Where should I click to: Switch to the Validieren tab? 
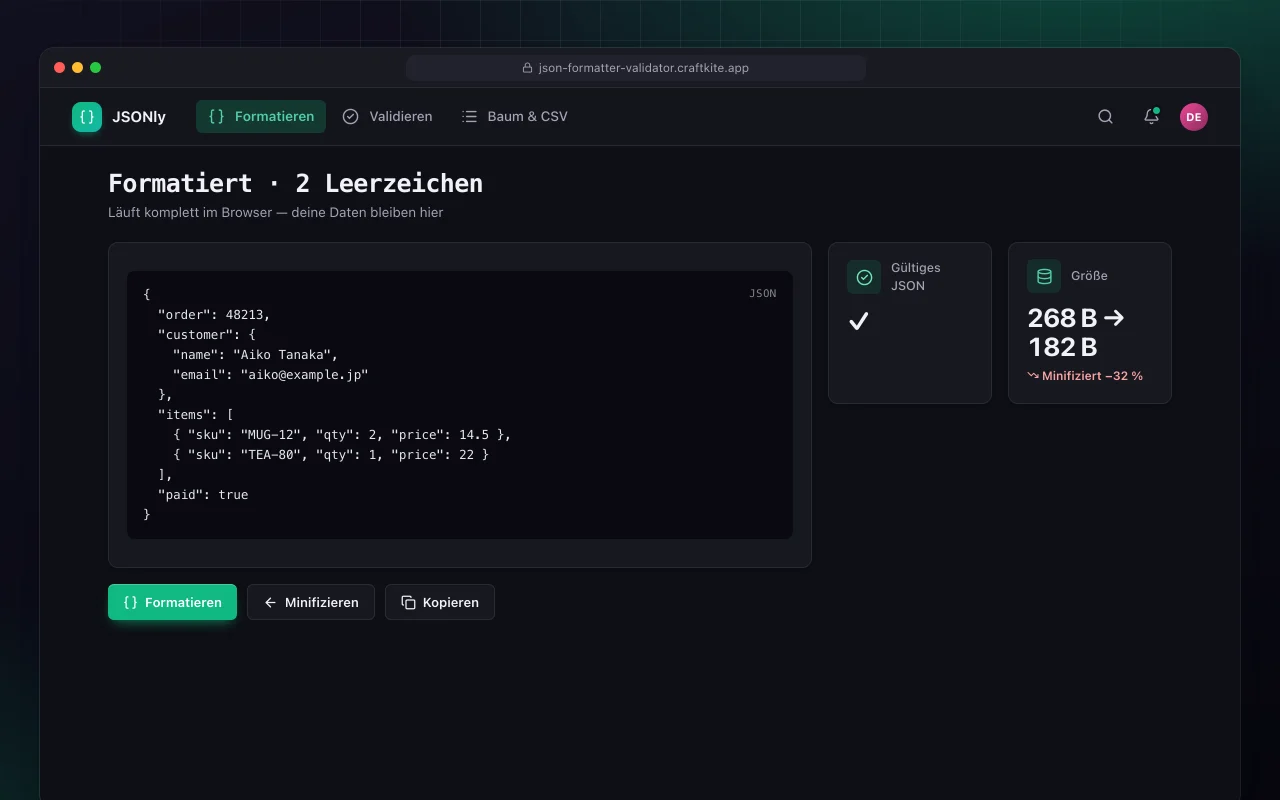[x=387, y=116]
